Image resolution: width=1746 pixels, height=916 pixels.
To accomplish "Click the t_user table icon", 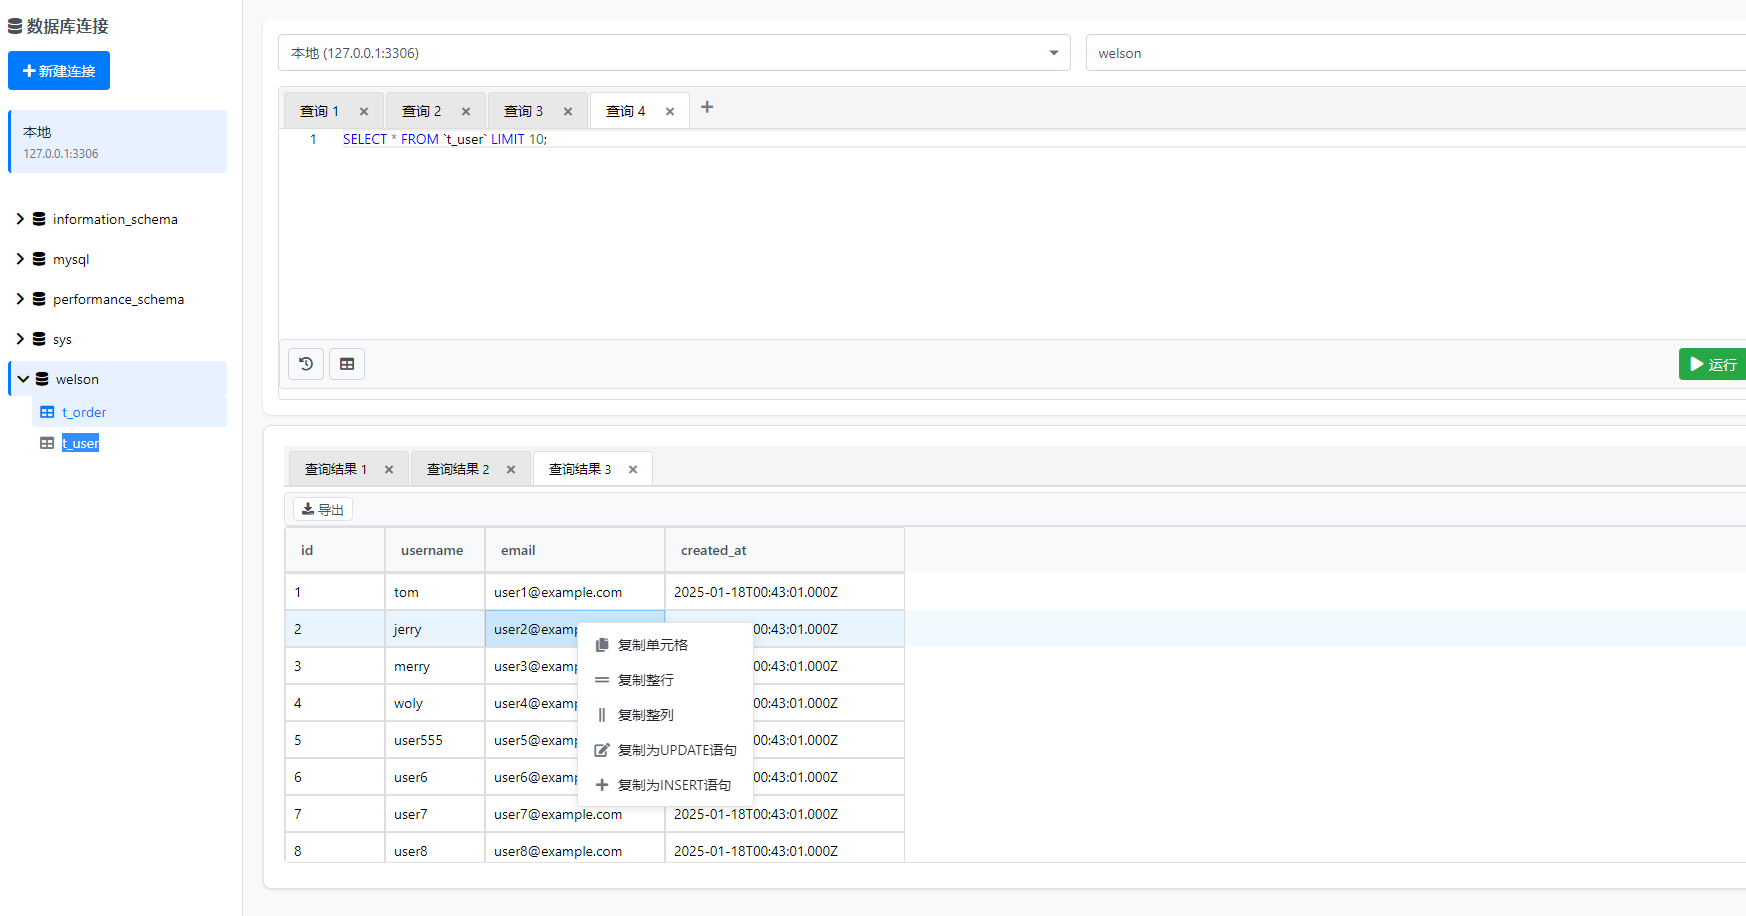I will 47,443.
